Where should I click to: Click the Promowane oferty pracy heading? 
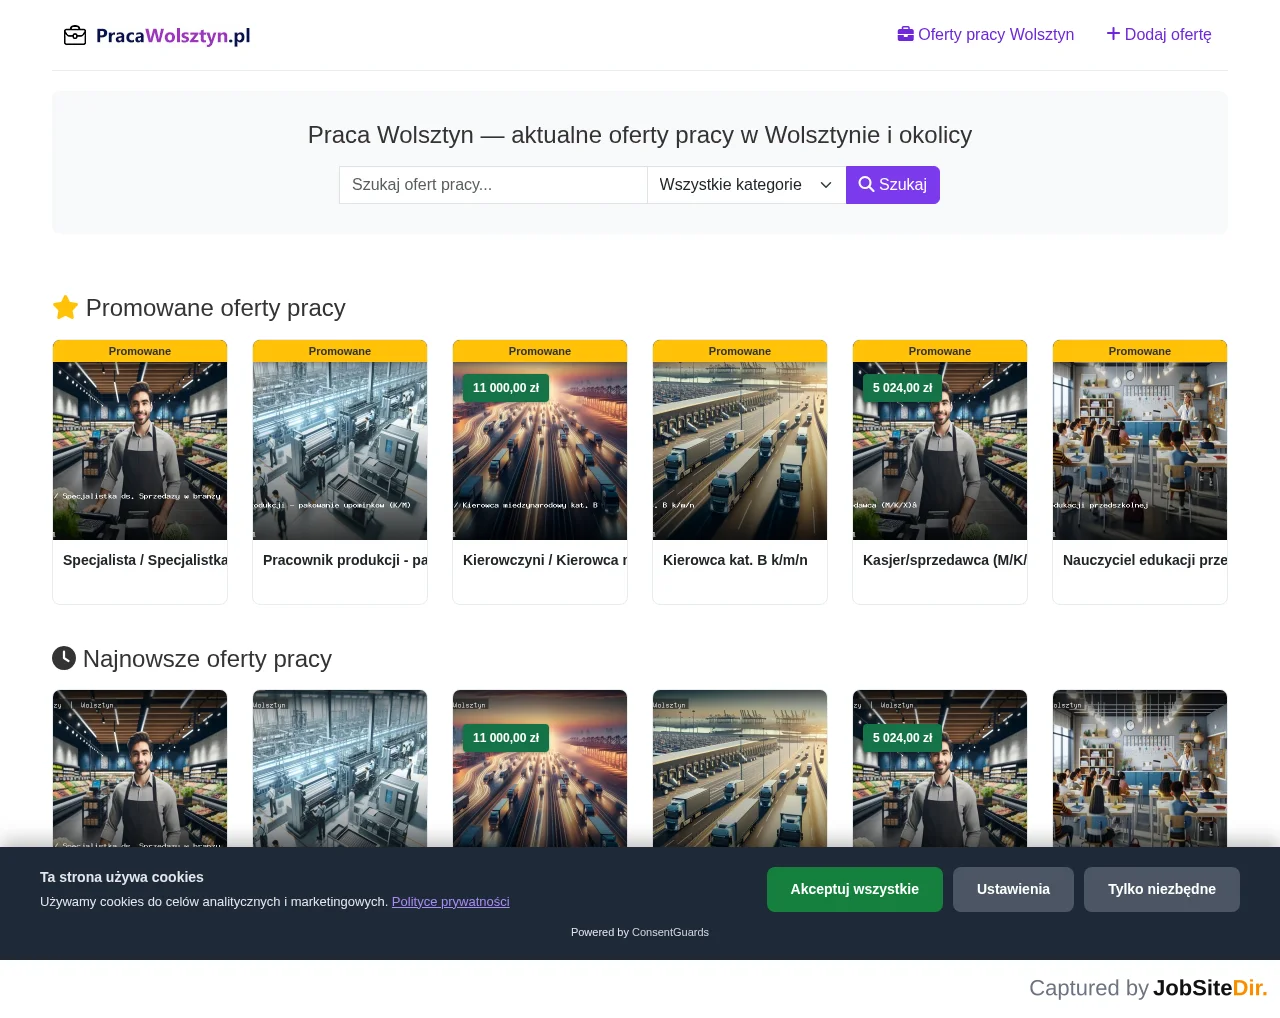coord(216,307)
